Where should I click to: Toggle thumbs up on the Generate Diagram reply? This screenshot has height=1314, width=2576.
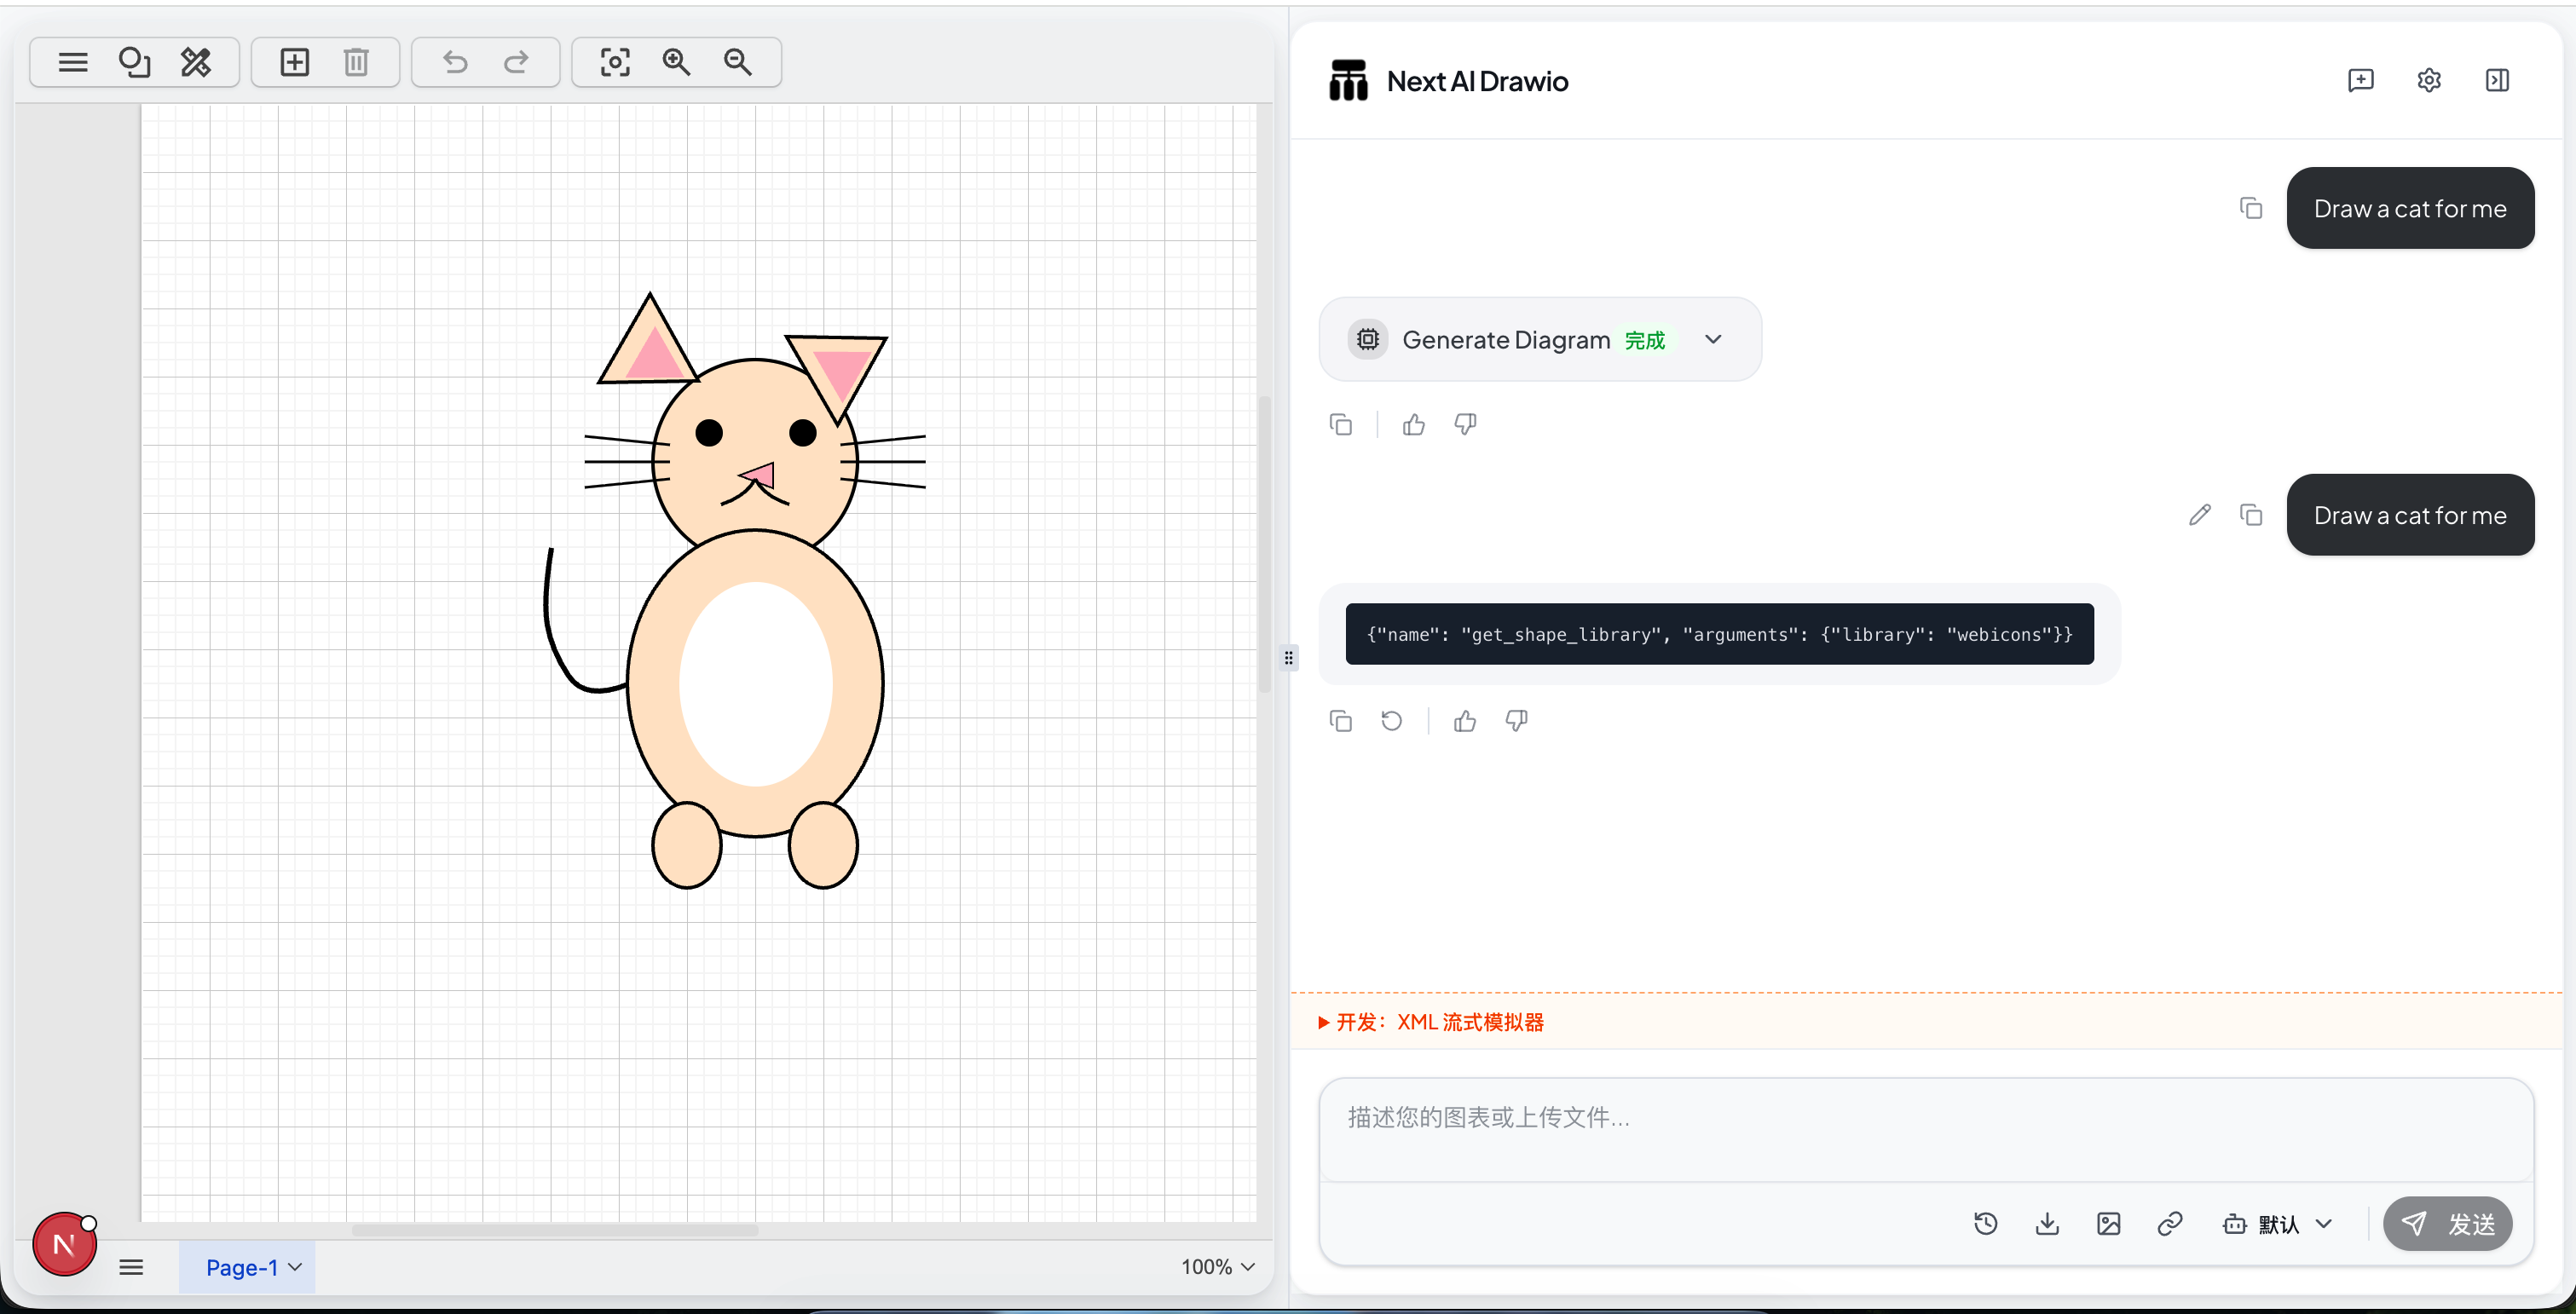point(1413,425)
